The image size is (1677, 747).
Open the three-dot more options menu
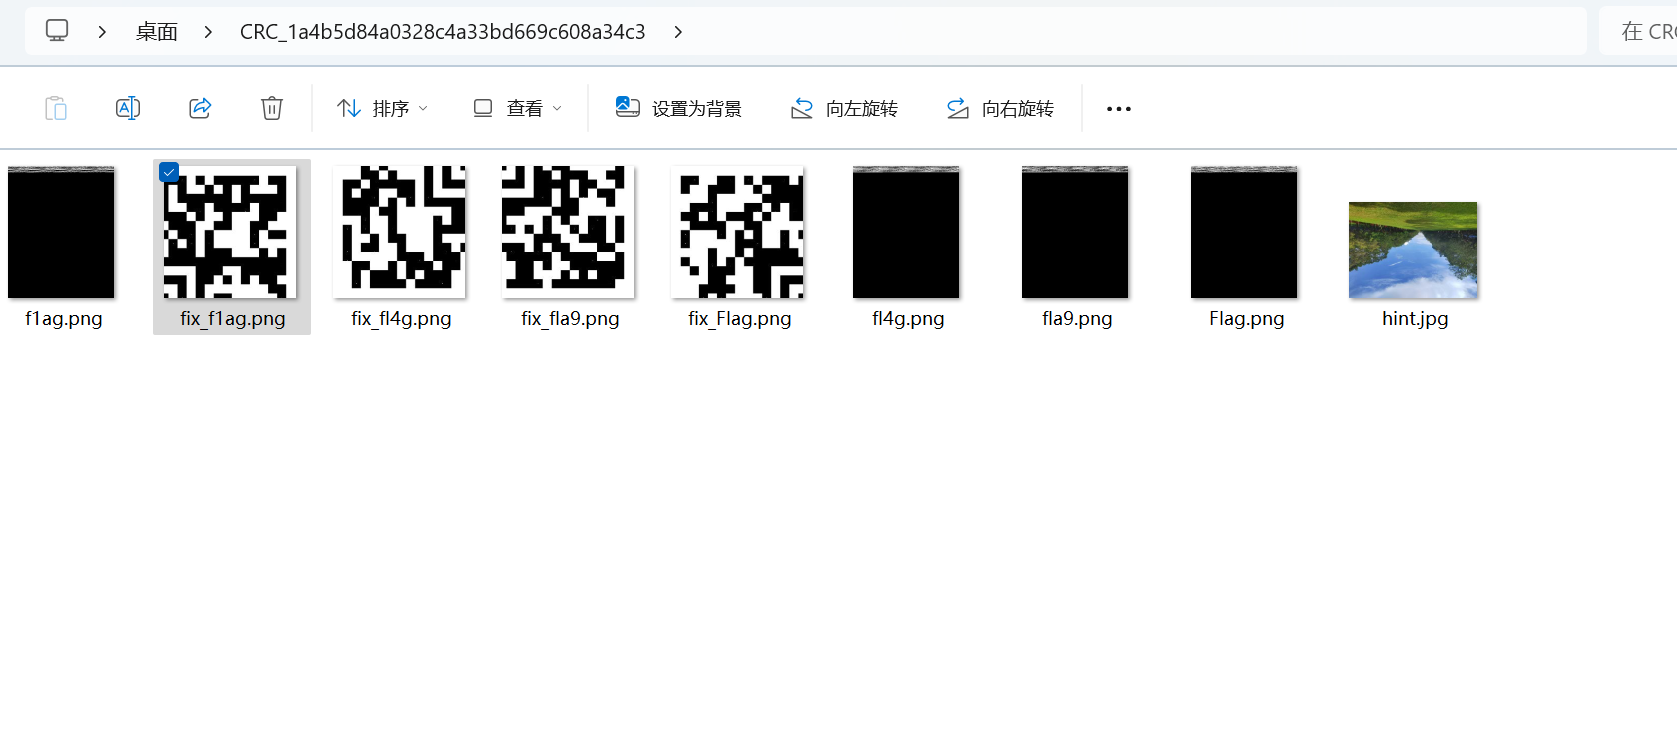point(1119,108)
